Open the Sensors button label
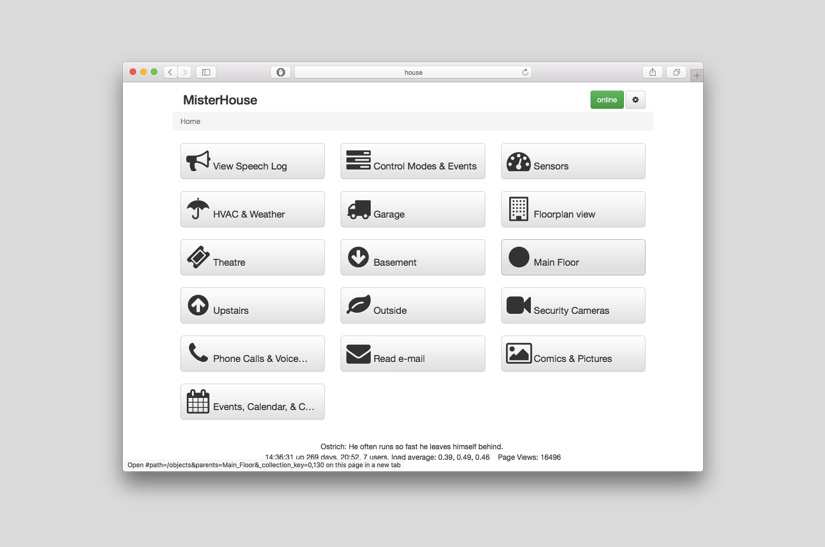Image resolution: width=825 pixels, height=547 pixels. 551,166
